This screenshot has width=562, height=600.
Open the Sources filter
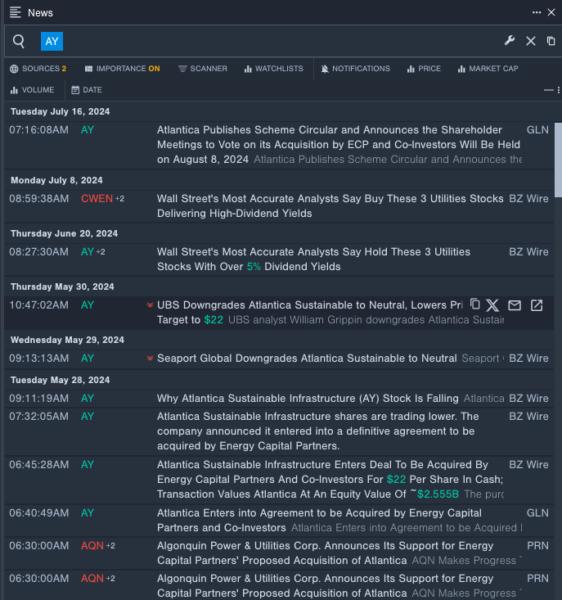coord(38,69)
